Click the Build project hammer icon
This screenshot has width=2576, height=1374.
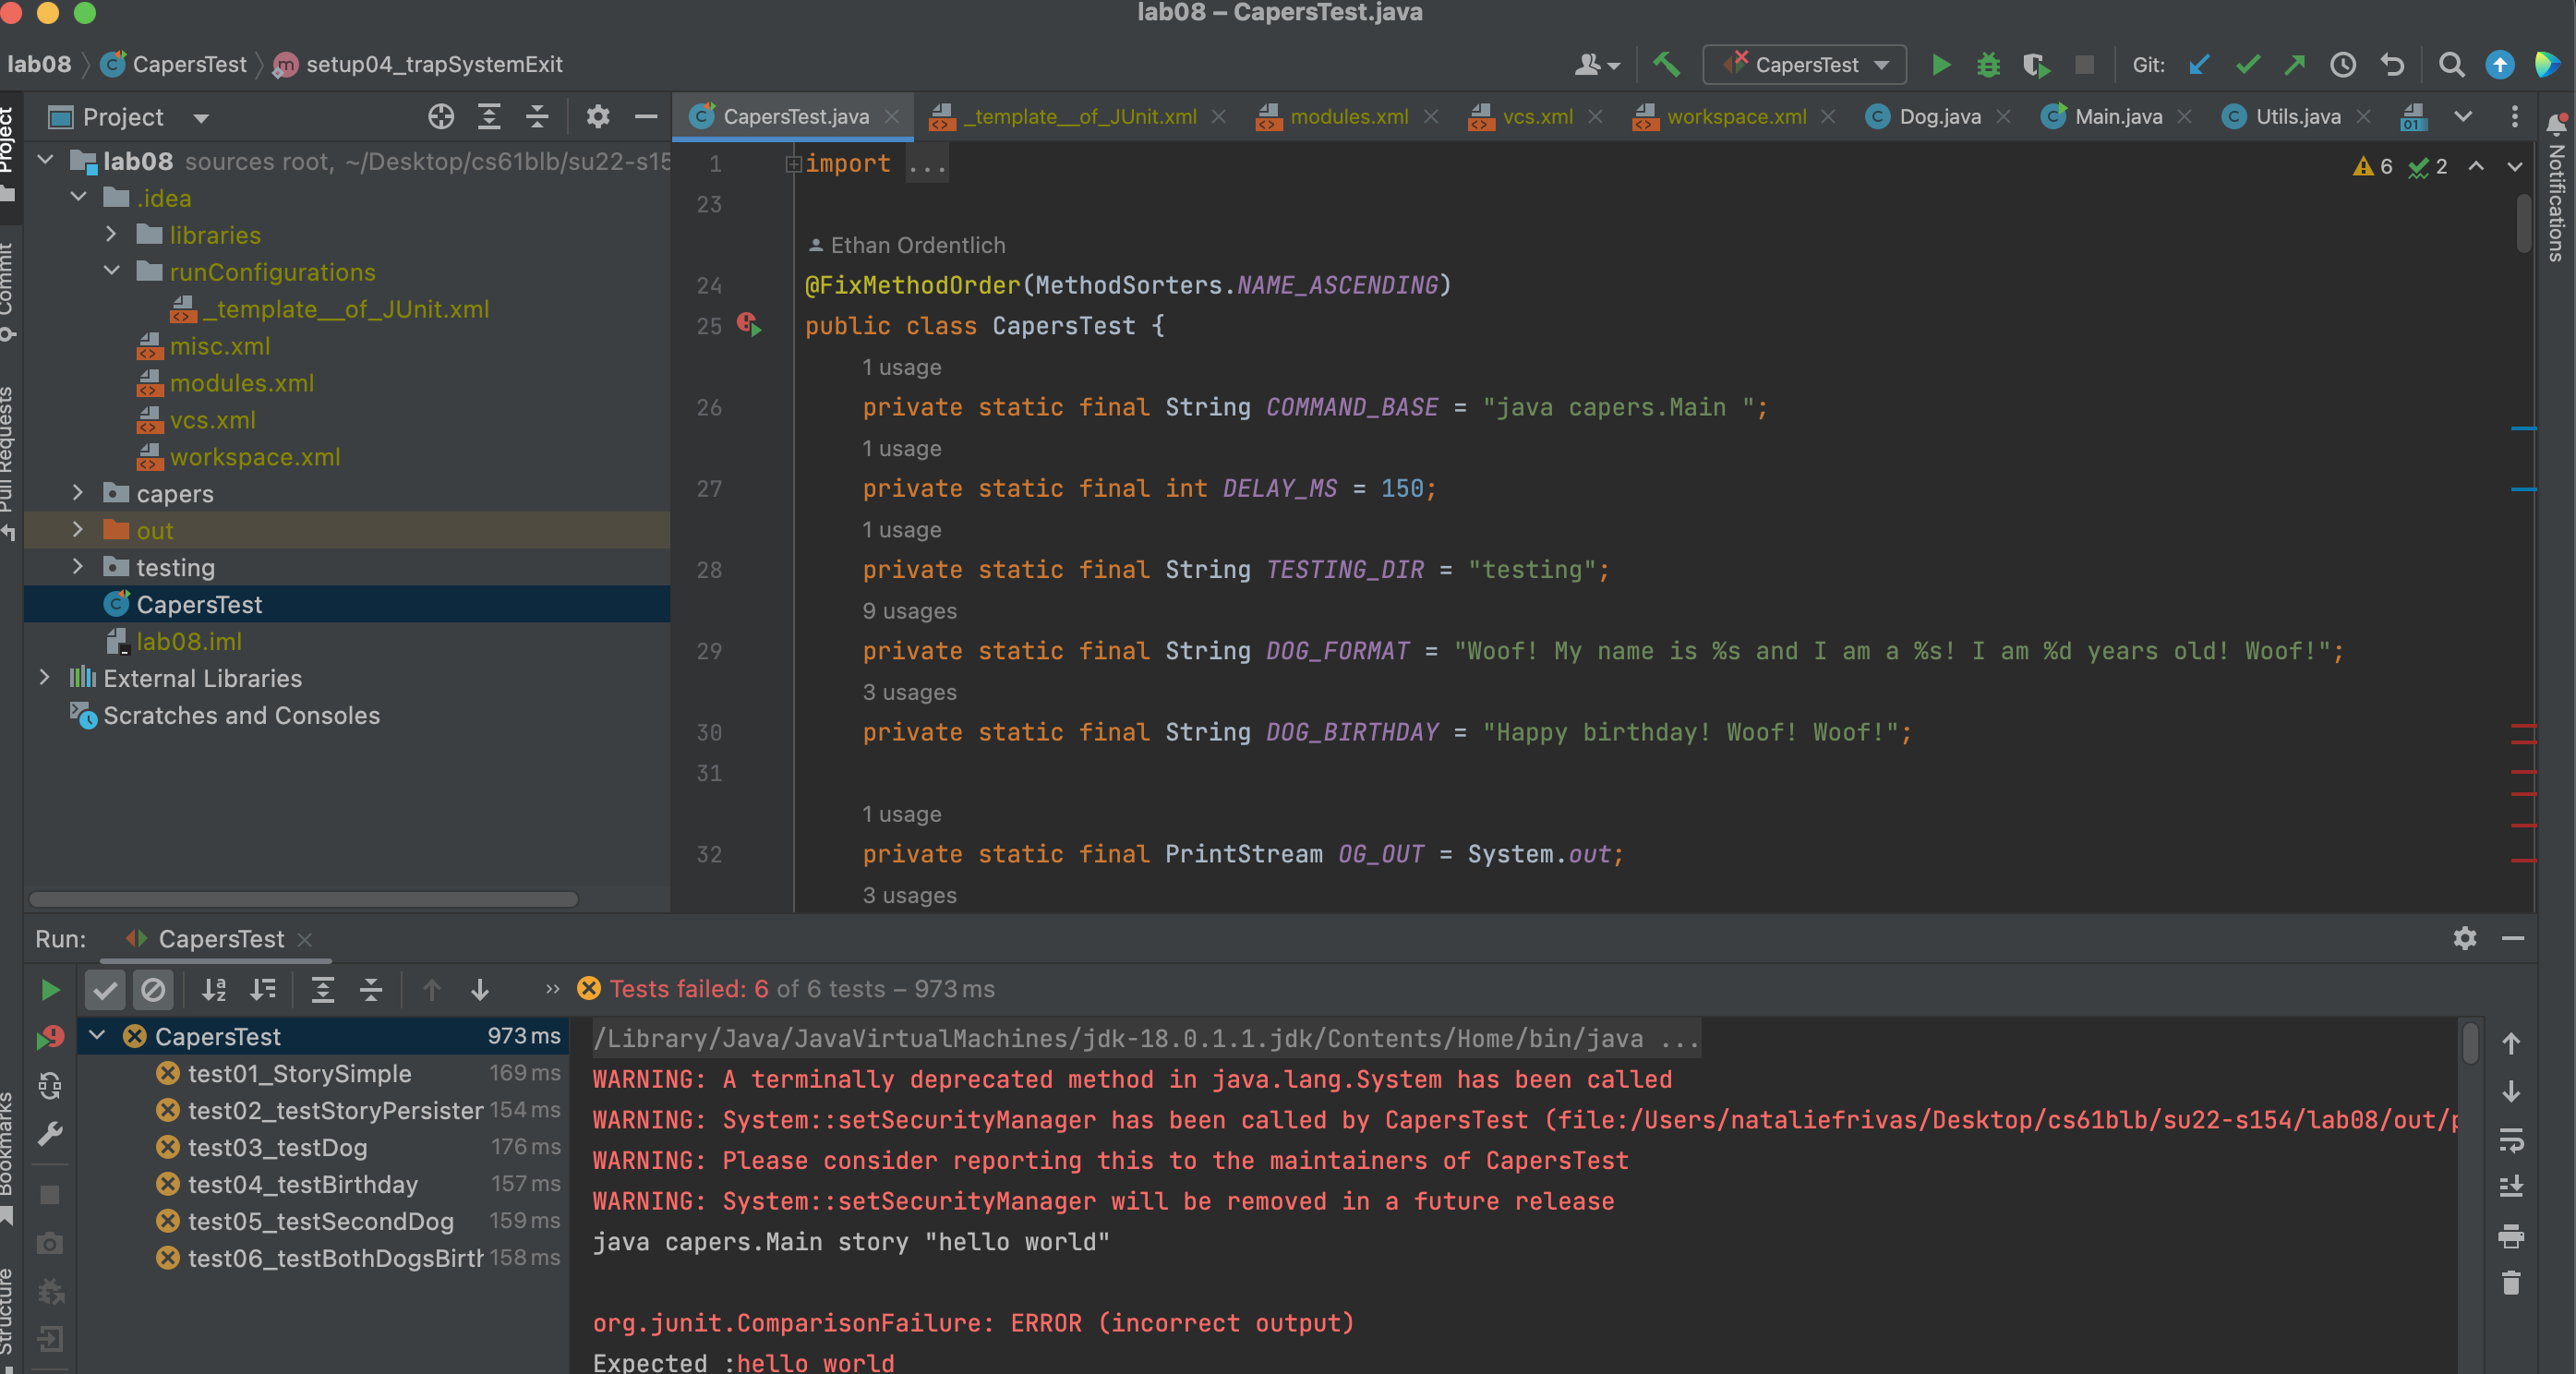(x=1665, y=65)
